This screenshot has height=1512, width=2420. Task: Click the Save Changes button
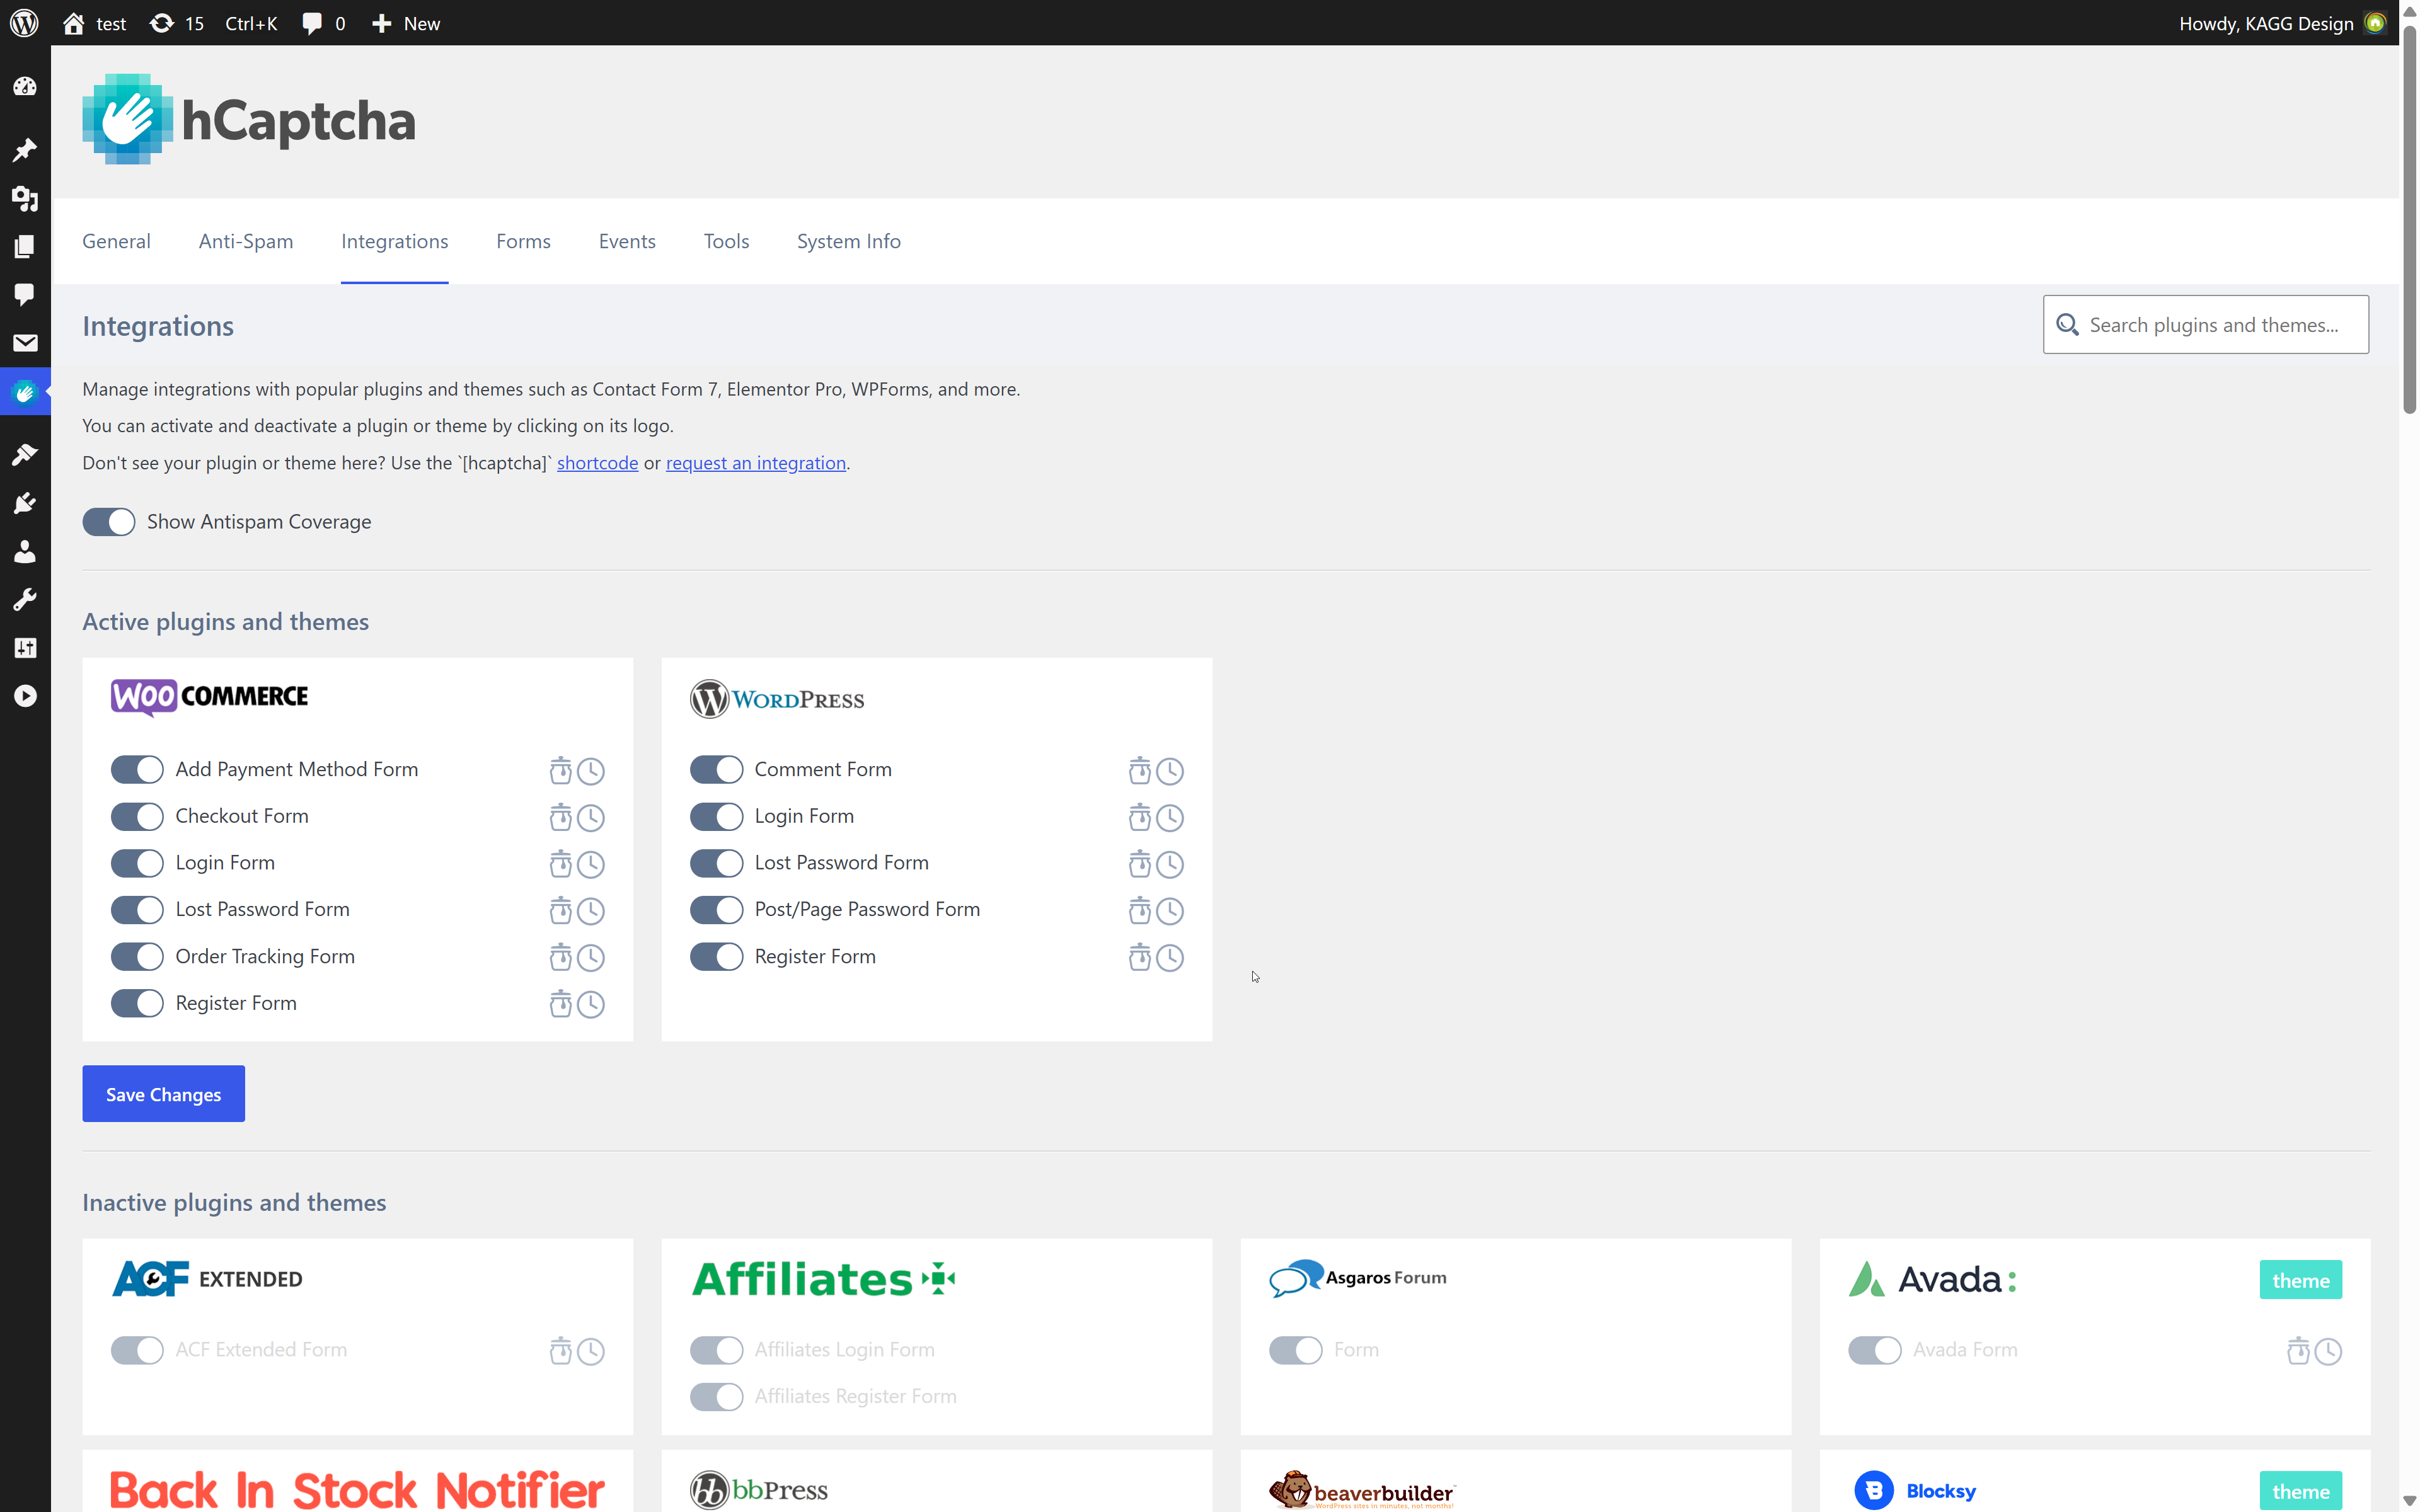coord(163,1094)
